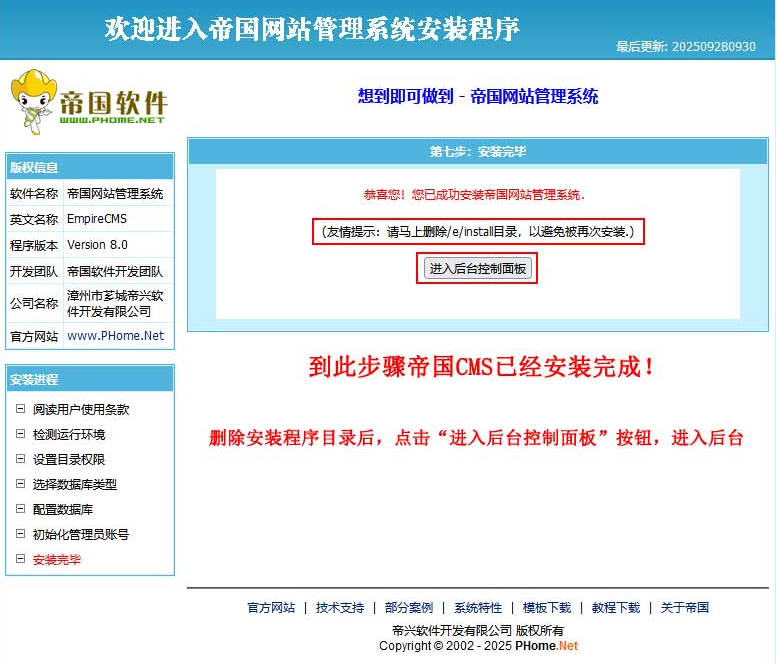
Task: Select the 选择数据库类型 step text
Action: [75, 484]
